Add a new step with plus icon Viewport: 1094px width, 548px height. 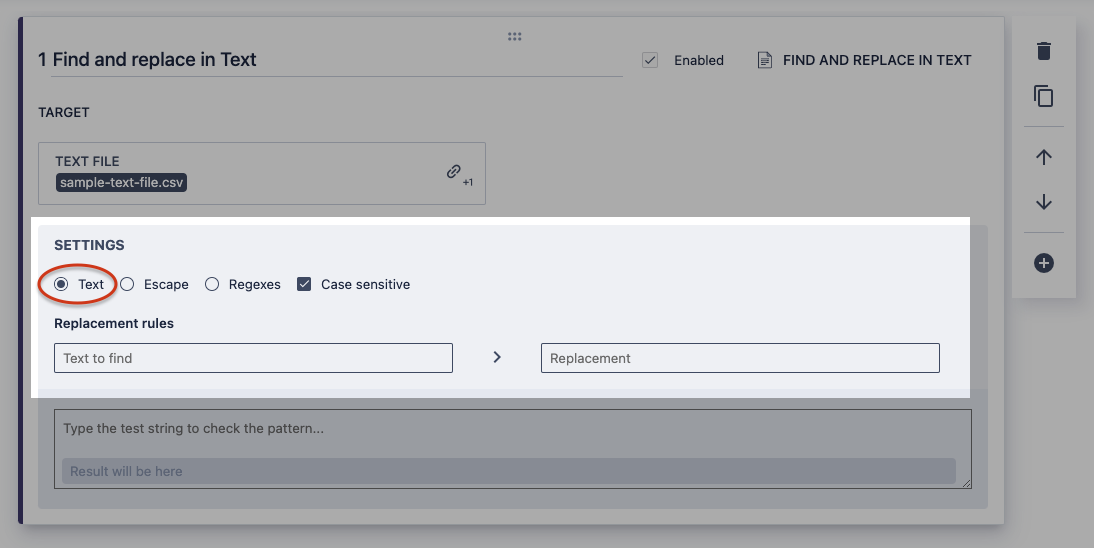[x=1043, y=263]
